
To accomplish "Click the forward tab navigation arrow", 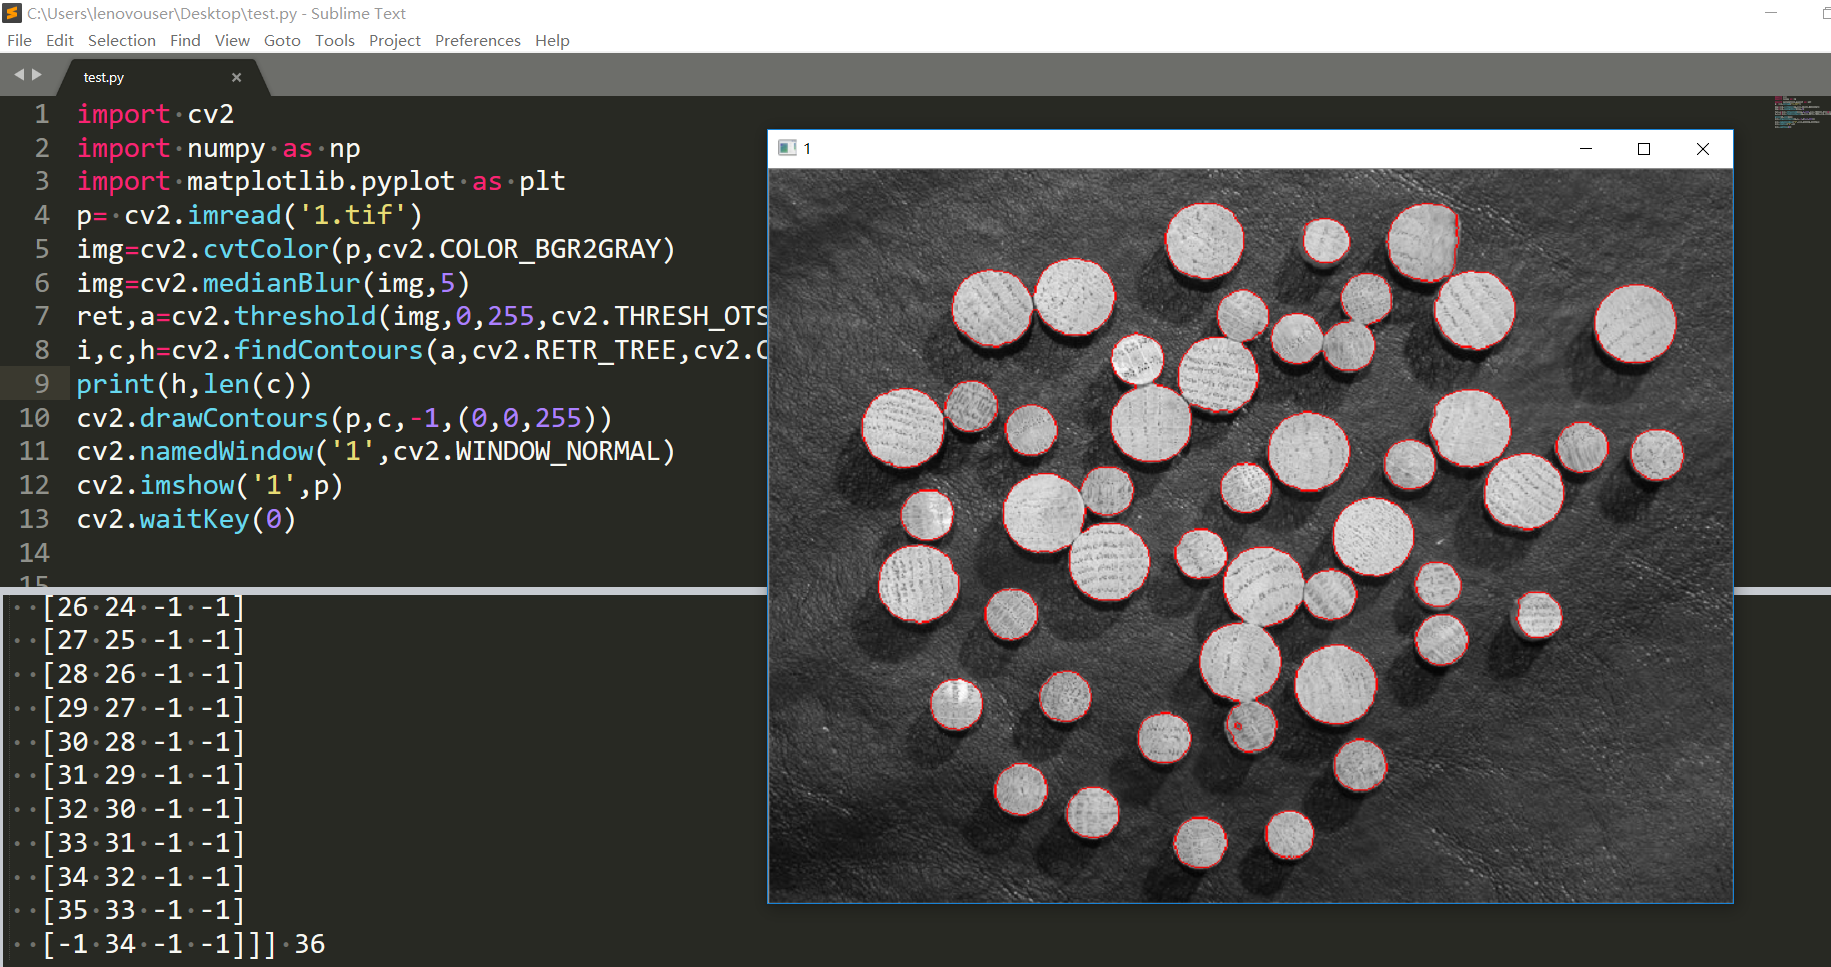I will pyautogui.click(x=37, y=75).
